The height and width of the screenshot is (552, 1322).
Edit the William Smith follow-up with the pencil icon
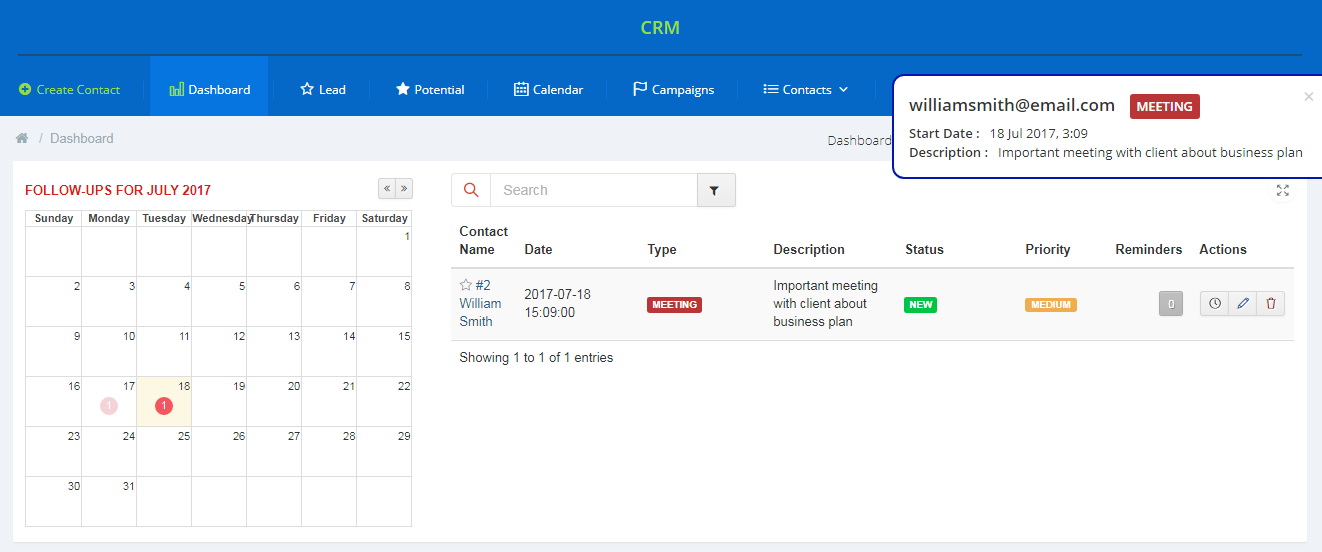pos(1243,303)
